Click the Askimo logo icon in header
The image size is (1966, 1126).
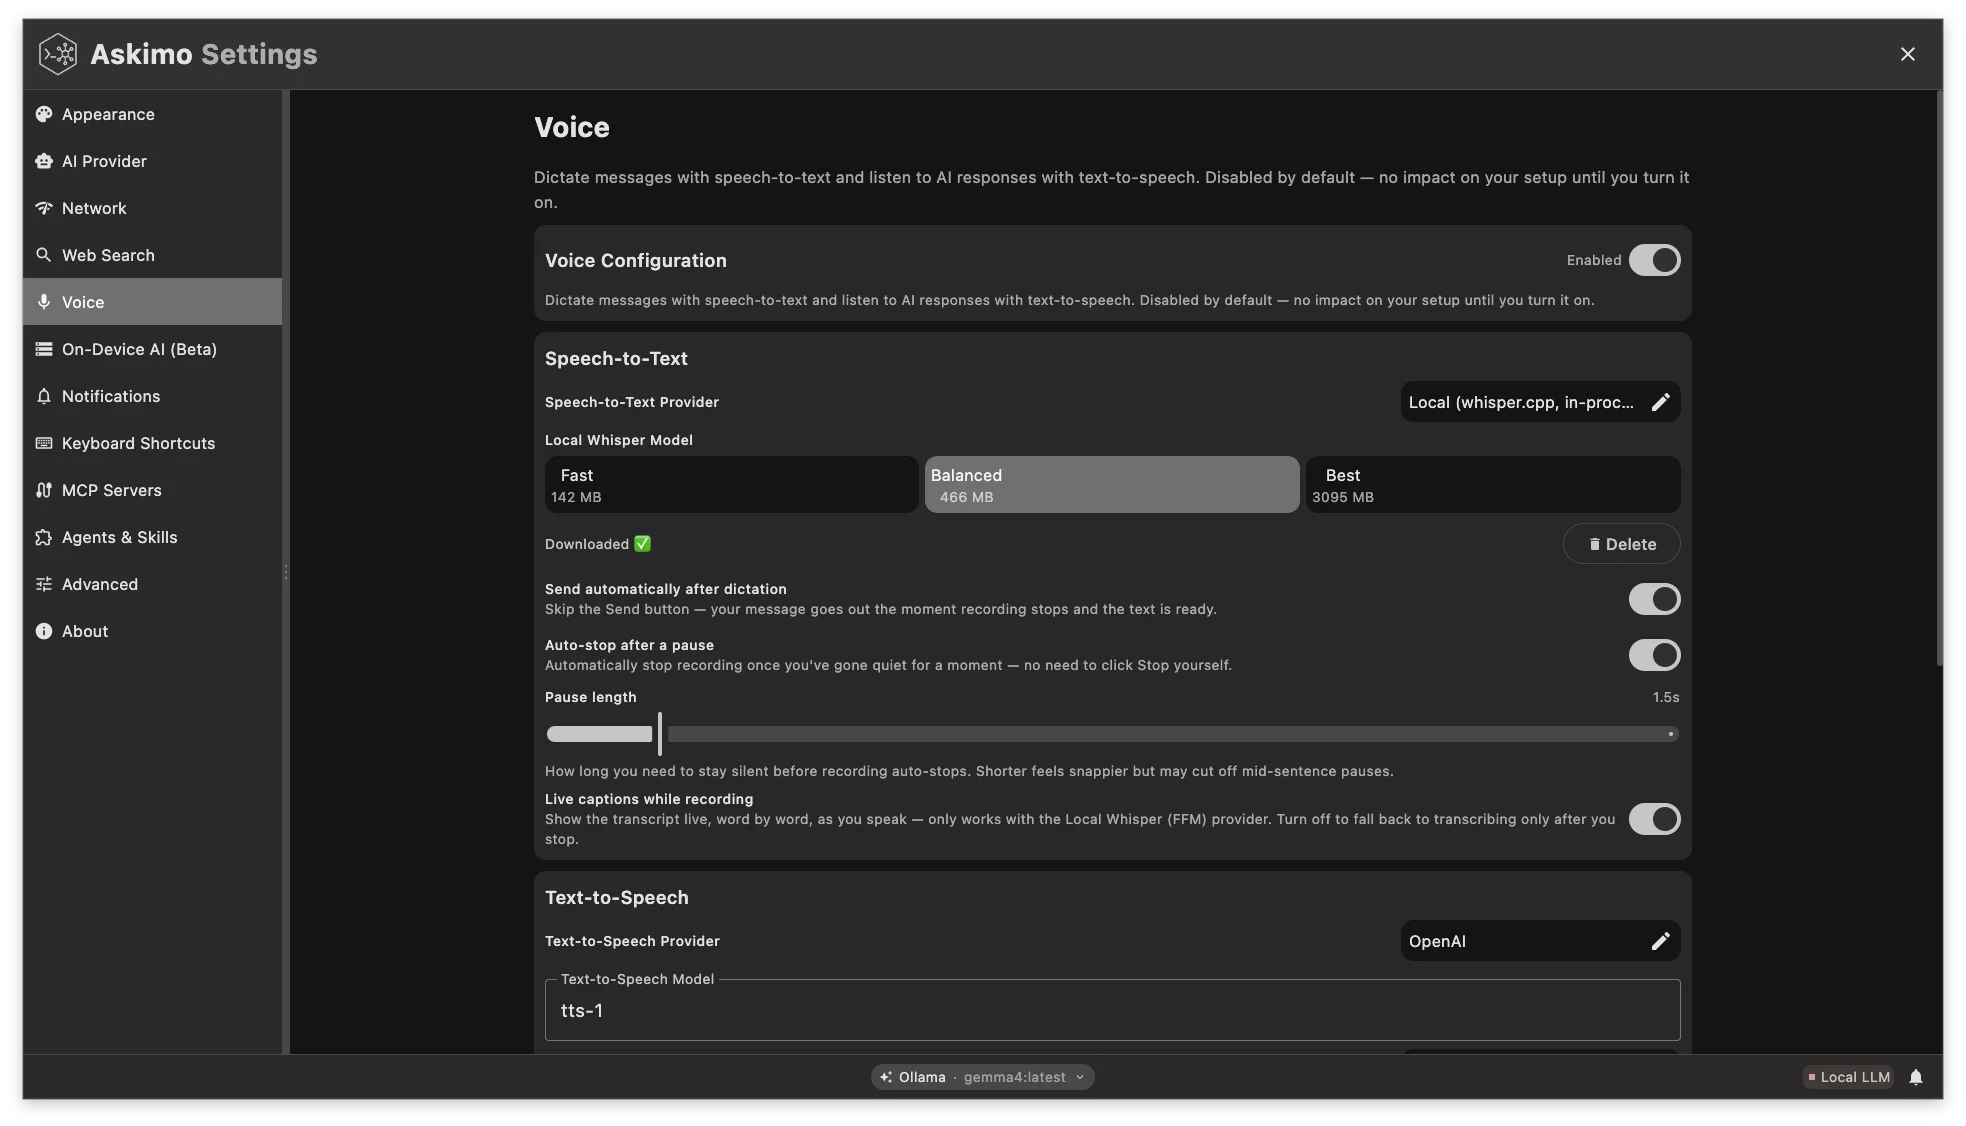point(57,54)
